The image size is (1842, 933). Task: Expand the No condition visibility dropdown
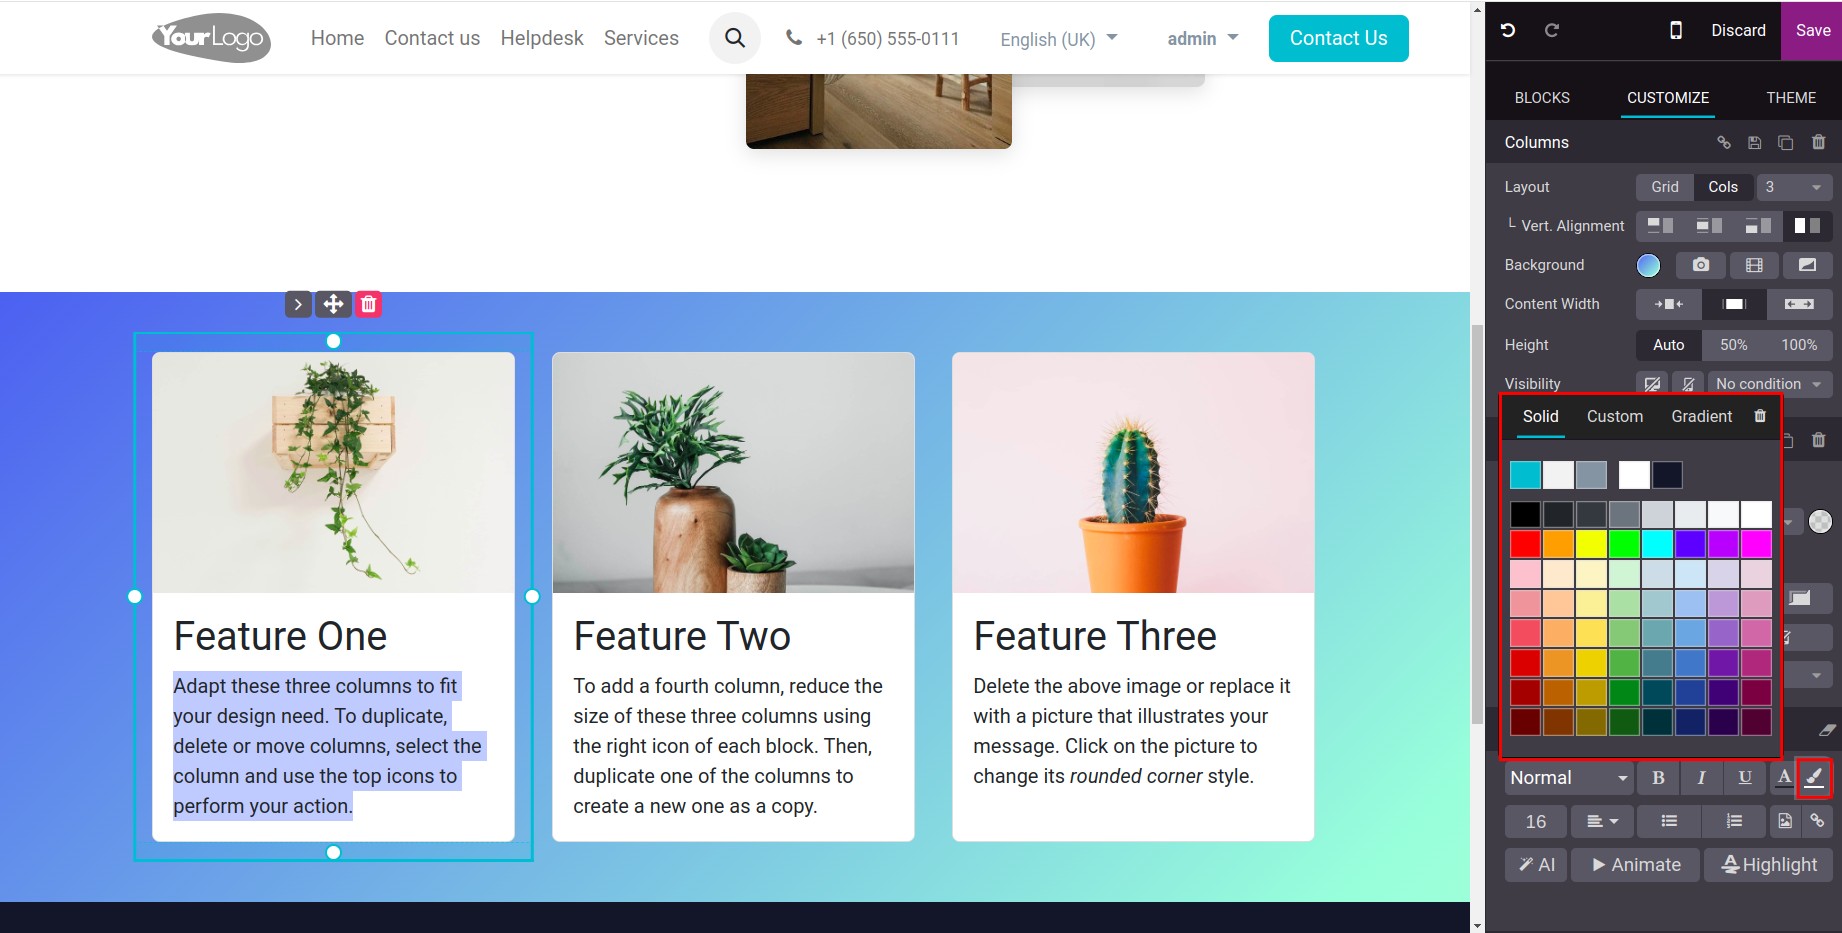(1769, 384)
